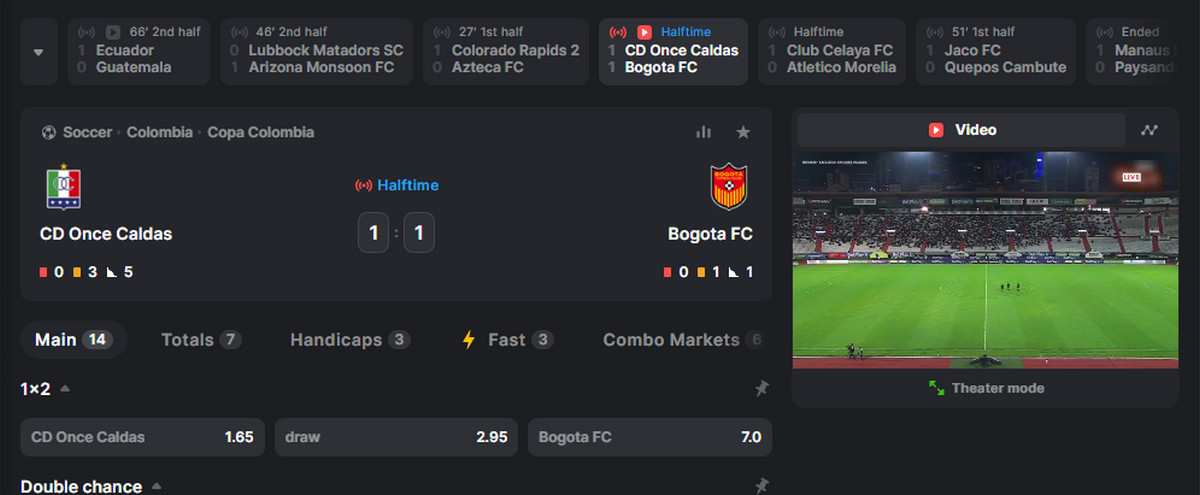Enable Theater mode for the video
1200x495 pixels.
click(986, 388)
